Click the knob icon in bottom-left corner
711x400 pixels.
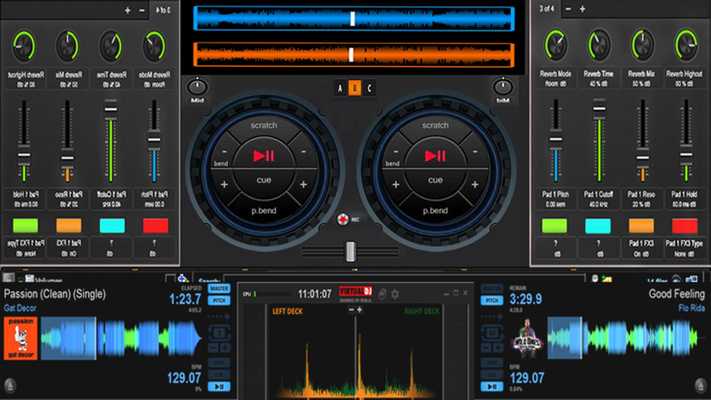[10, 385]
